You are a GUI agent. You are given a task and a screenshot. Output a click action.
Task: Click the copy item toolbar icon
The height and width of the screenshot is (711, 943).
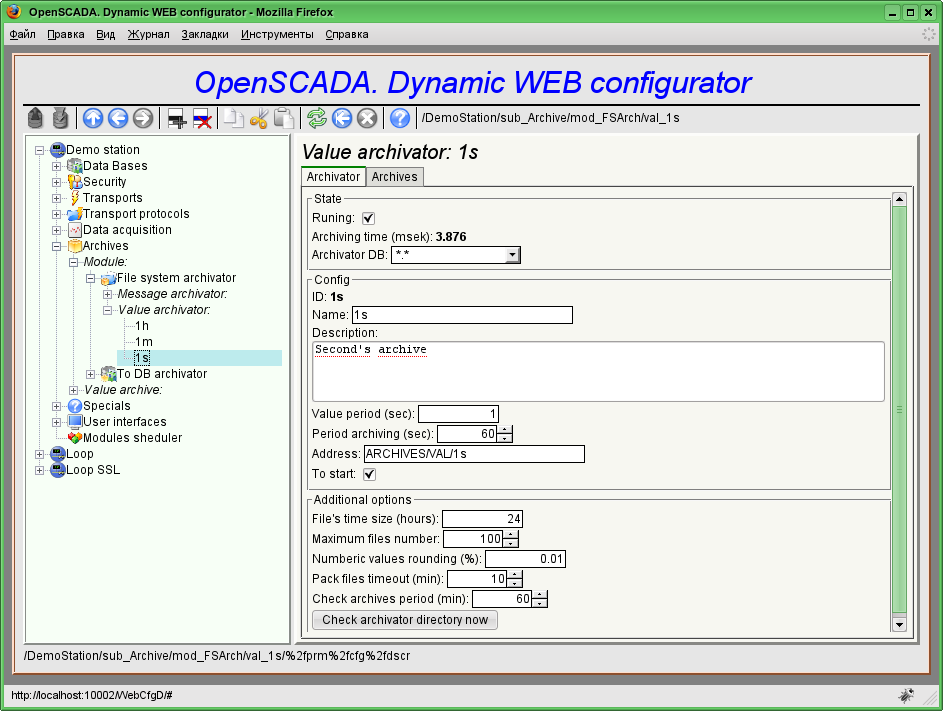pos(233,118)
